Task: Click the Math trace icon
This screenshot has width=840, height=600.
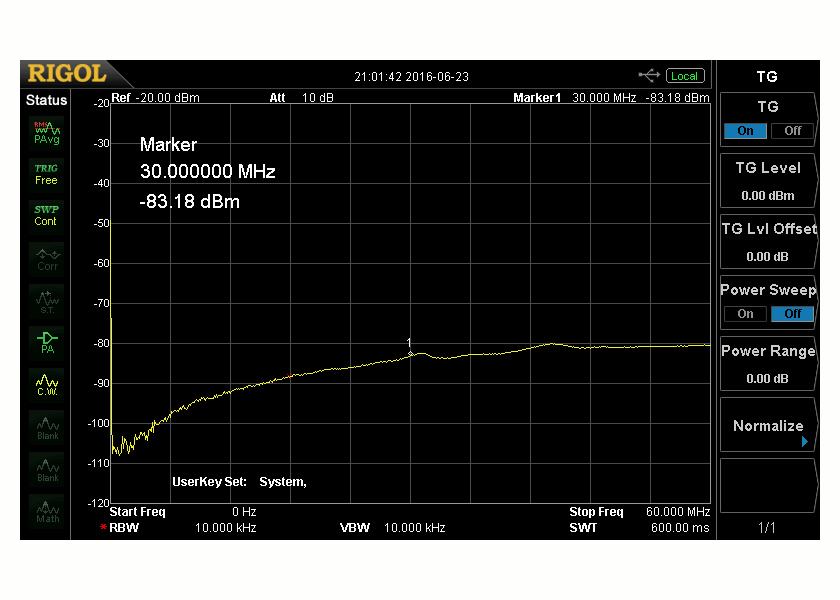Action: pos(46,511)
